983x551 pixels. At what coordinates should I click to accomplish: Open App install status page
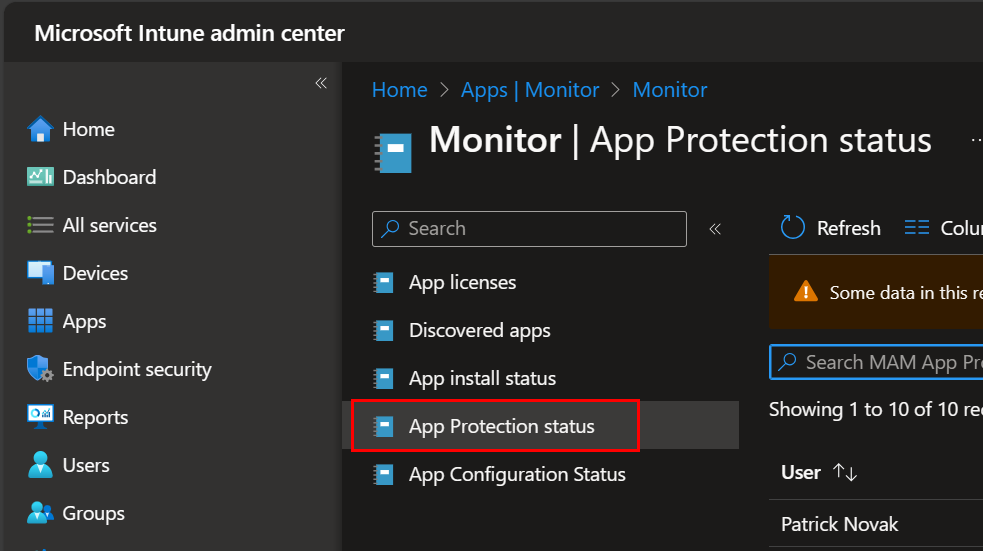482,379
